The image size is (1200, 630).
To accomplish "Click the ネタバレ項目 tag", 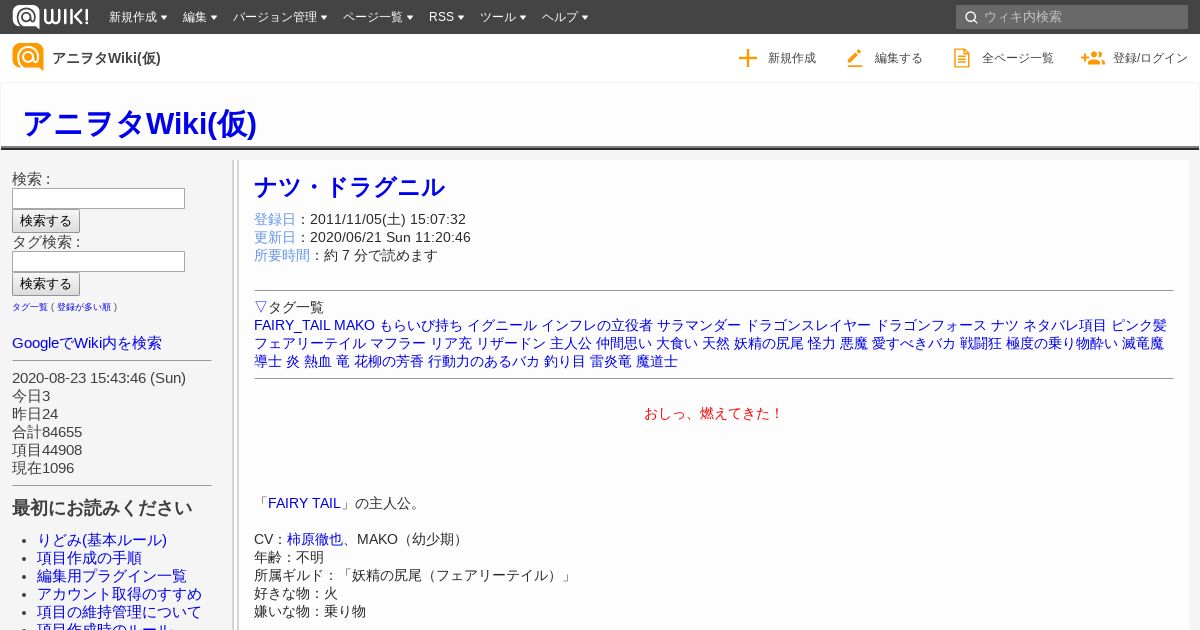I will [1065, 325].
